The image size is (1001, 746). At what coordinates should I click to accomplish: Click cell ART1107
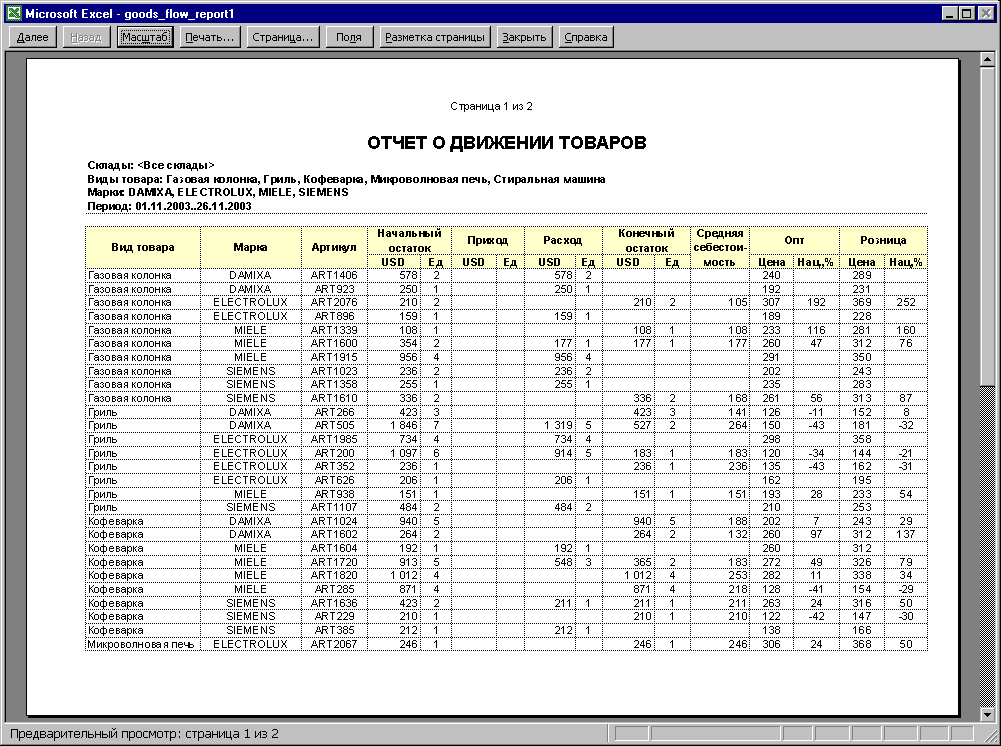334,507
